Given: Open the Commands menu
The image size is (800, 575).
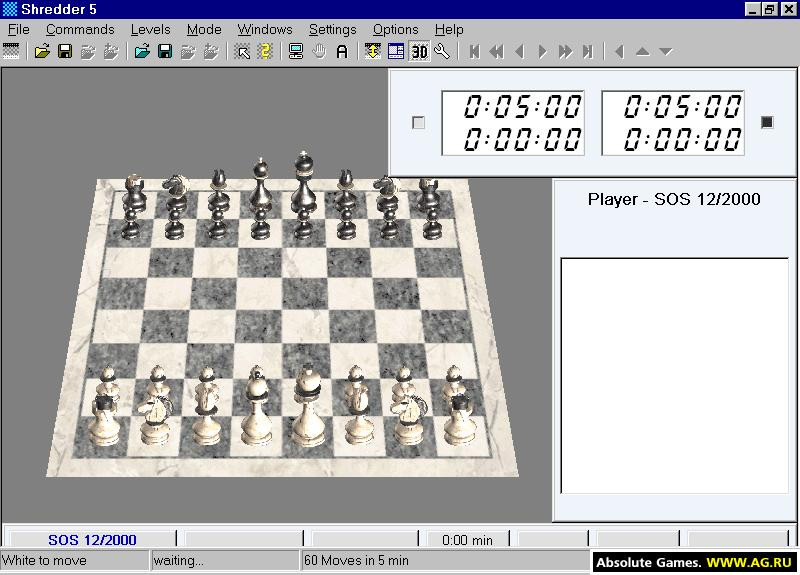Looking at the screenshot, I should pos(80,30).
